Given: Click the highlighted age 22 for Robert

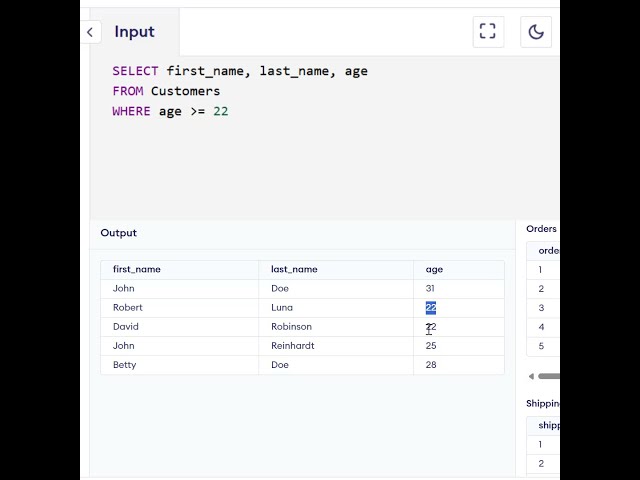Looking at the screenshot, I should (431, 308).
